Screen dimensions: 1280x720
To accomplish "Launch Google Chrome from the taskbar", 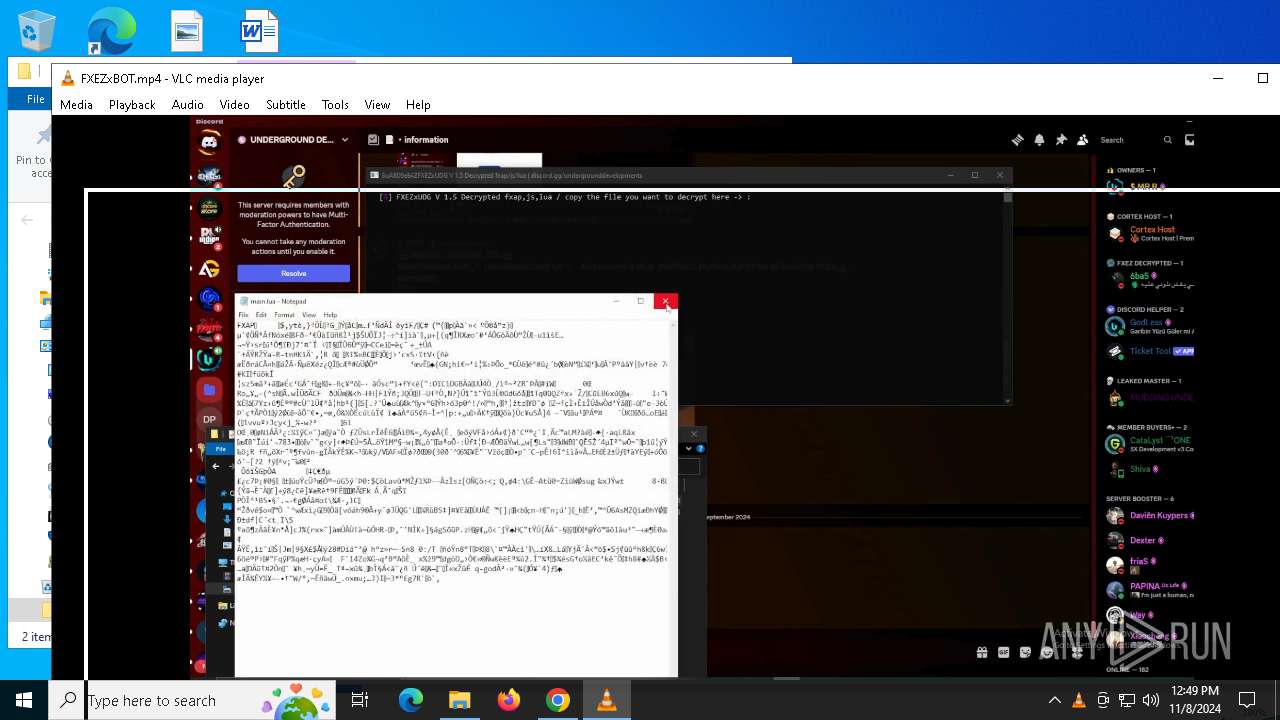I will tap(558, 700).
